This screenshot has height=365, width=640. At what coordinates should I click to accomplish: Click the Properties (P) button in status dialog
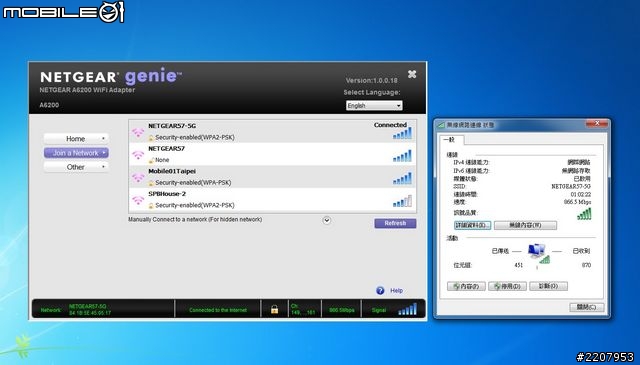click(466, 286)
